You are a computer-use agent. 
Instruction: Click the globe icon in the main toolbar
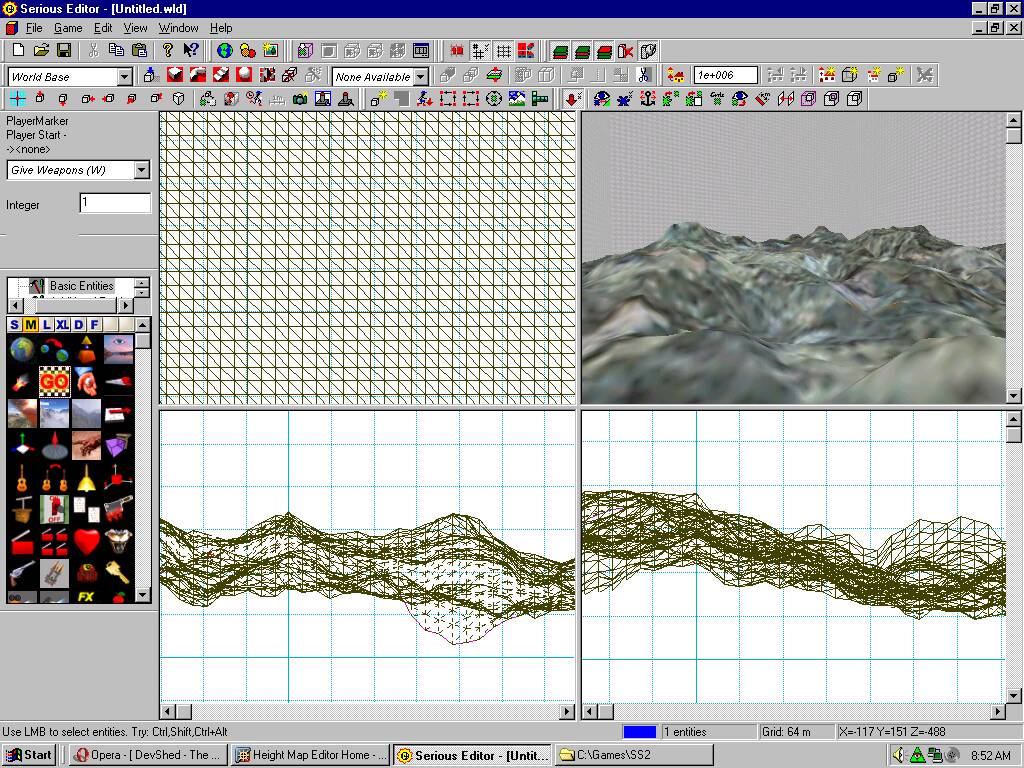pyautogui.click(x=225, y=50)
